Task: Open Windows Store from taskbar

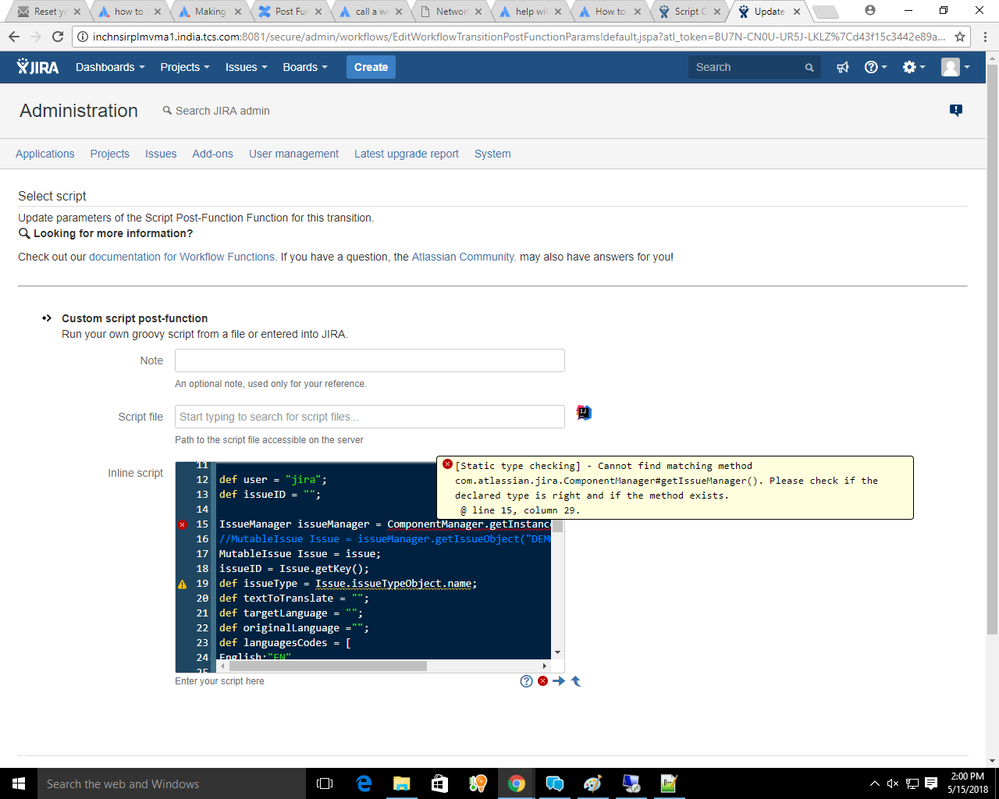Action: click(440, 784)
